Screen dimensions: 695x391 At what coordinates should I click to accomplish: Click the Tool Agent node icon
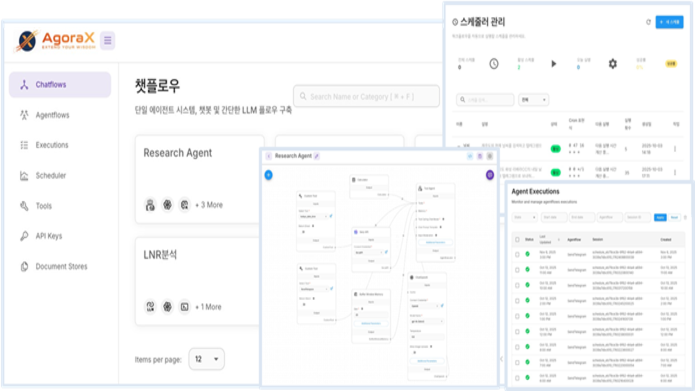[420, 188]
